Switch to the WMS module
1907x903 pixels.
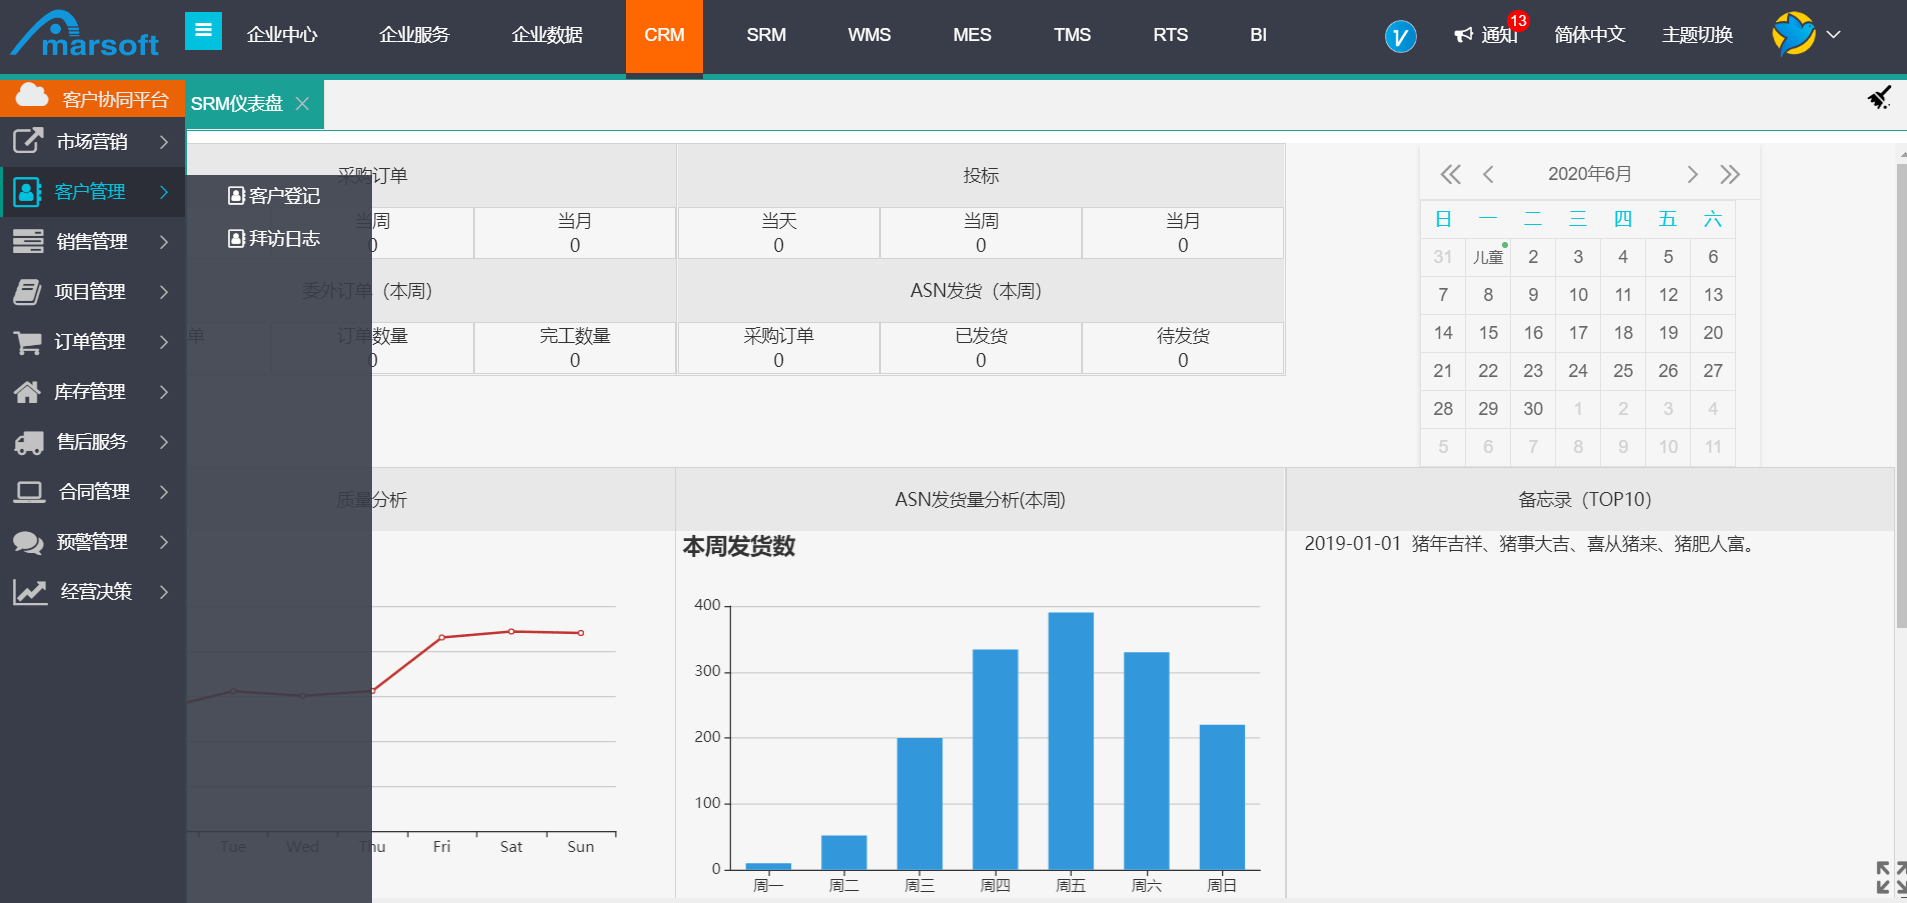[869, 35]
